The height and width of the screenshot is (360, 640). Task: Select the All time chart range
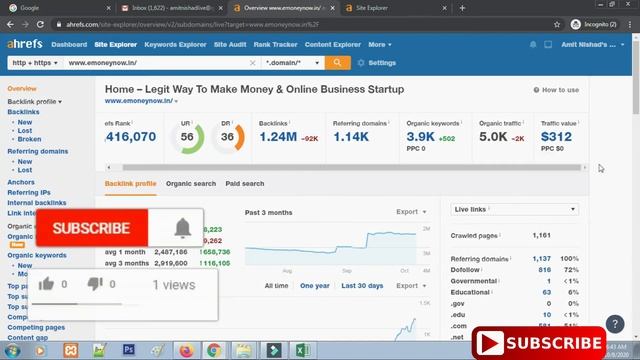276,286
